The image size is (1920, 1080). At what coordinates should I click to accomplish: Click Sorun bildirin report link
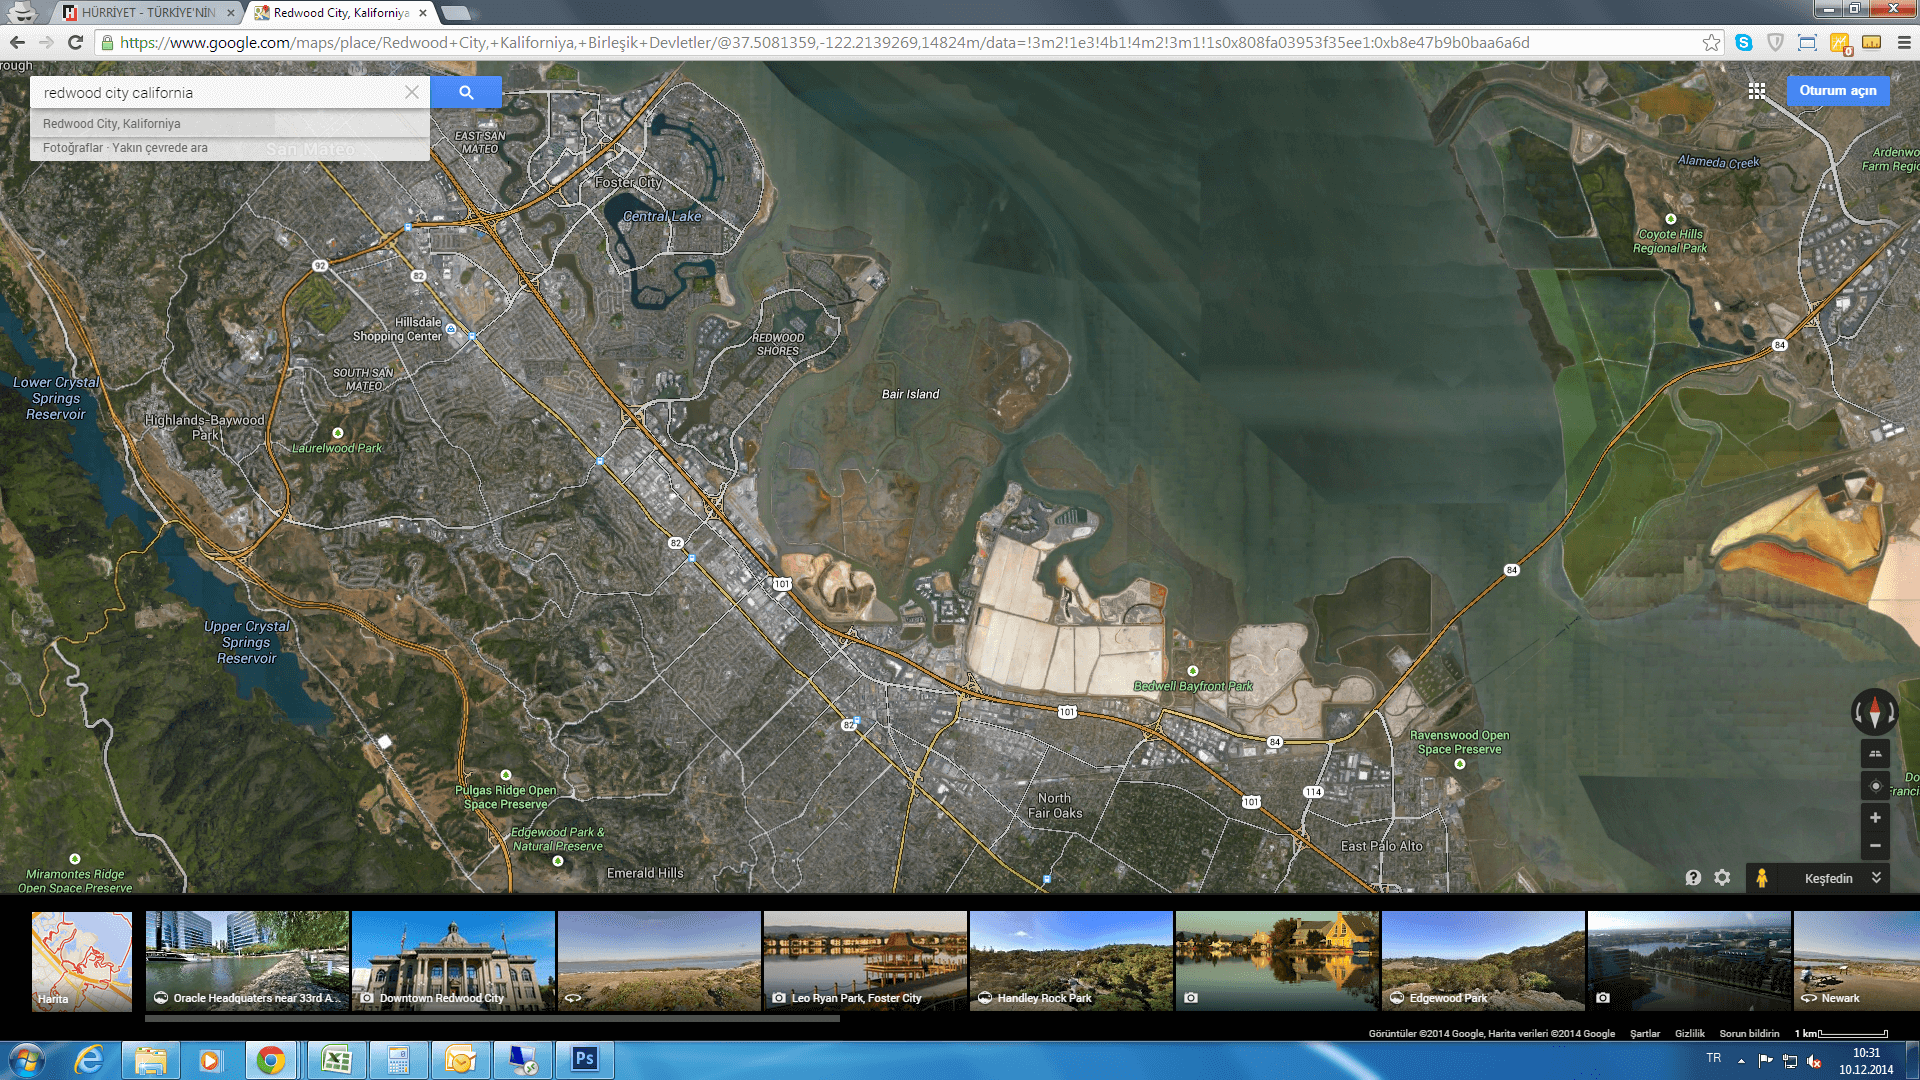click(1749, 1034)
